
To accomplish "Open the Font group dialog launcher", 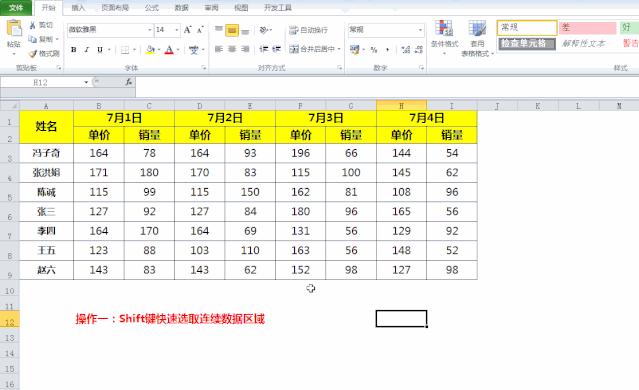I will (204, 68).
